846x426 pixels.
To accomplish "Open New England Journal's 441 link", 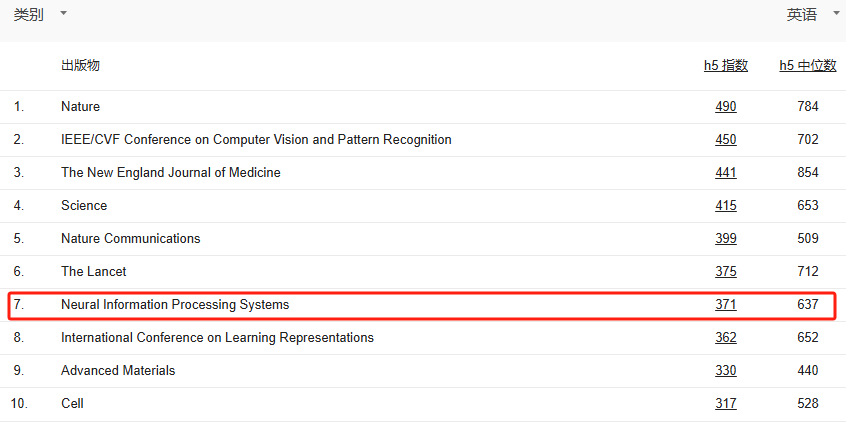I will pyautogui.click(x=725, y=173).
